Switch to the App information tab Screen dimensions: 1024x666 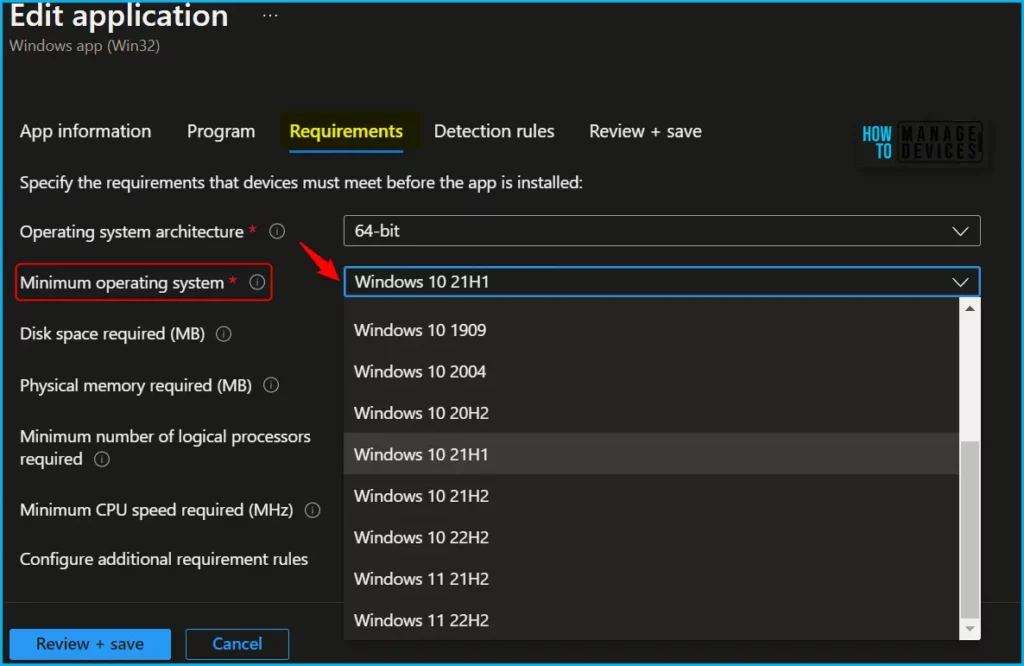(x=85, y=131)
